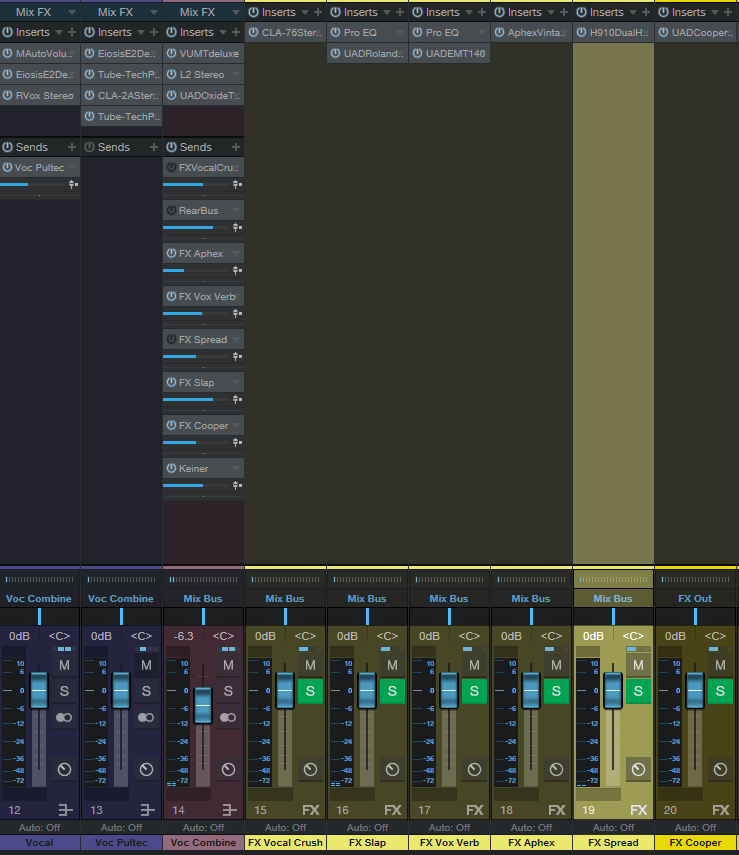
Task: Bypass the L2 Stereo insert
Action: coord(171,74)
